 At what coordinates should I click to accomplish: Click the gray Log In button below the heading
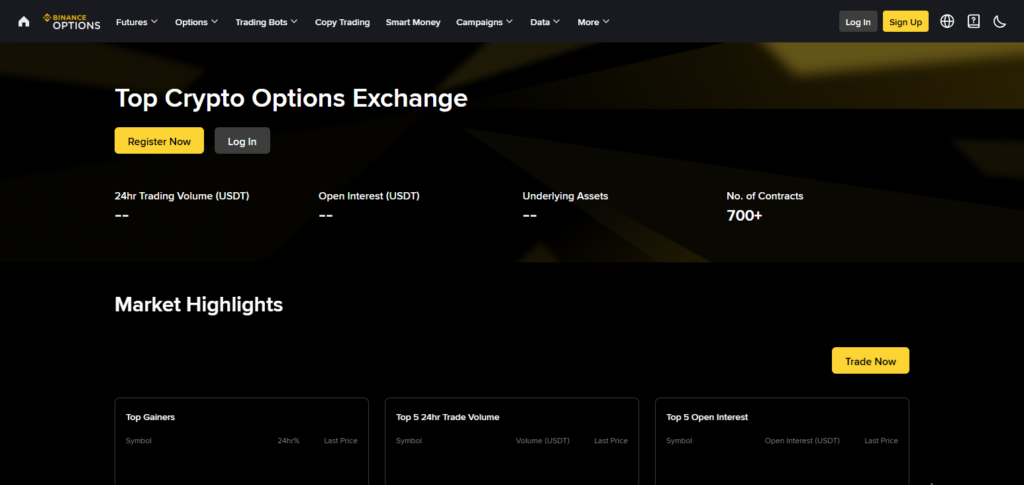pos(242,141)
